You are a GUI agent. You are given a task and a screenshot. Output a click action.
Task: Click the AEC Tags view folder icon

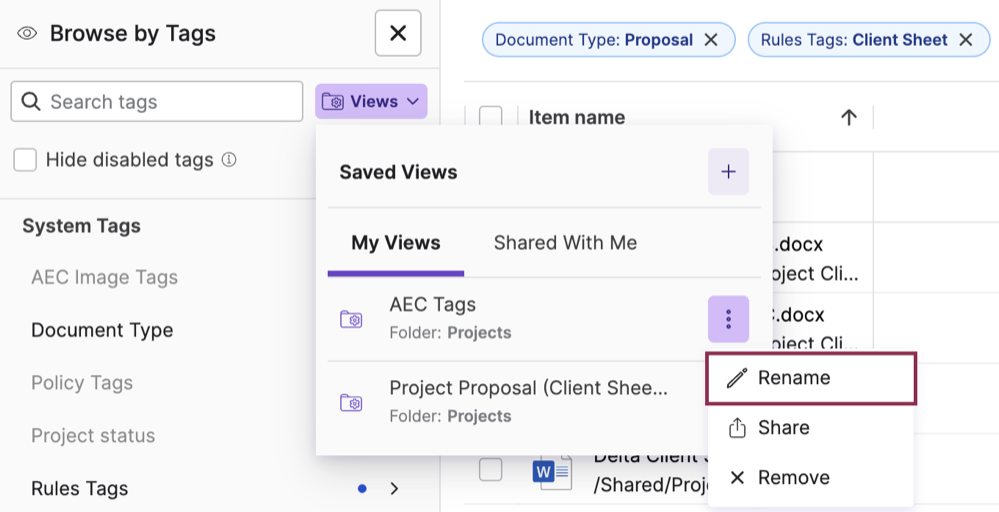pyautogui.click(x=351, y=319)
